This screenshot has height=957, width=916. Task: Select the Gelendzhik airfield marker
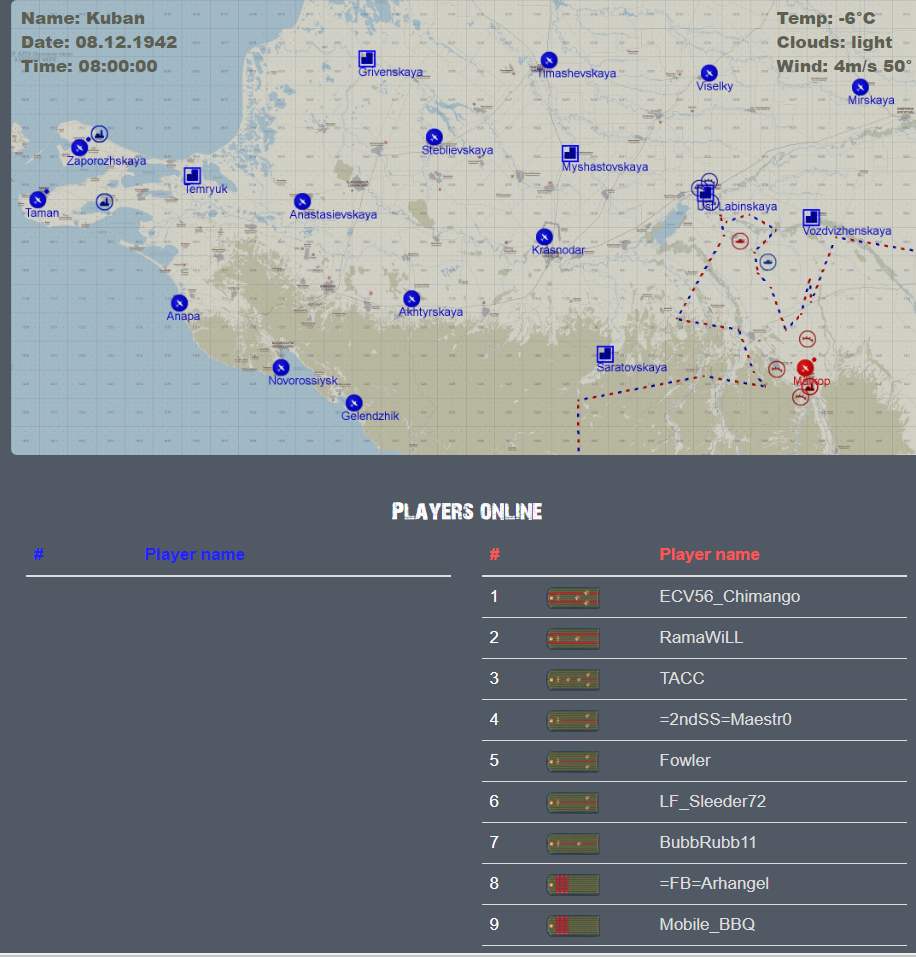[354, 403]
